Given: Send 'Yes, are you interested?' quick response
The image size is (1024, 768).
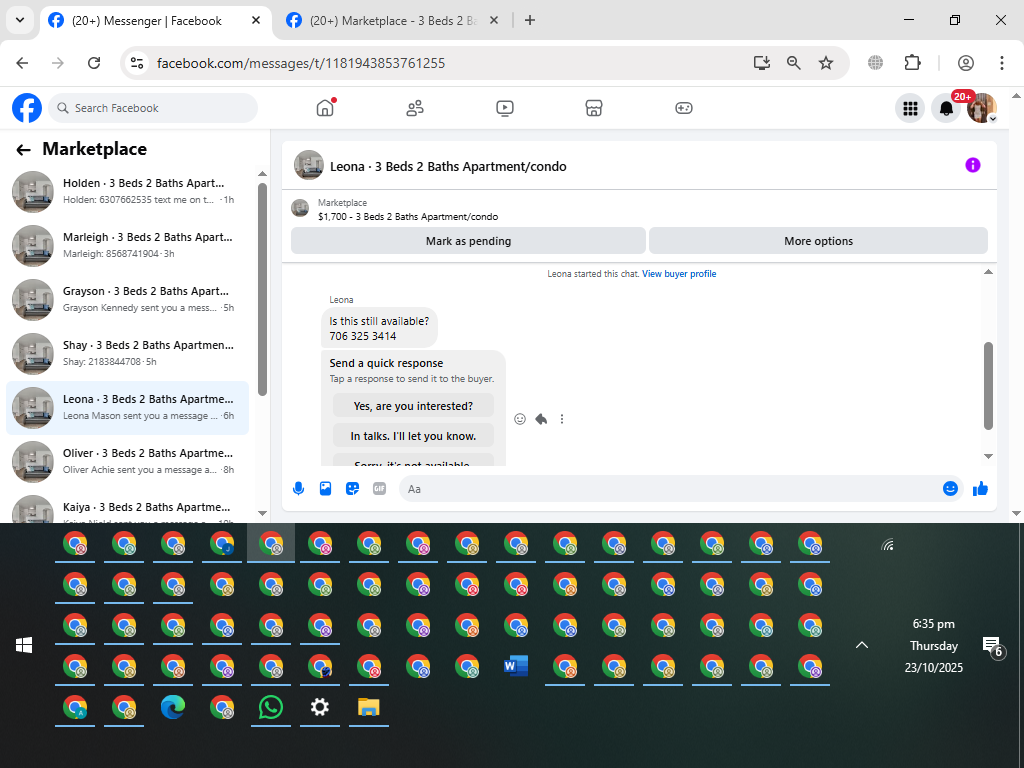Looking at the screenshot, I should click(413, 406).
